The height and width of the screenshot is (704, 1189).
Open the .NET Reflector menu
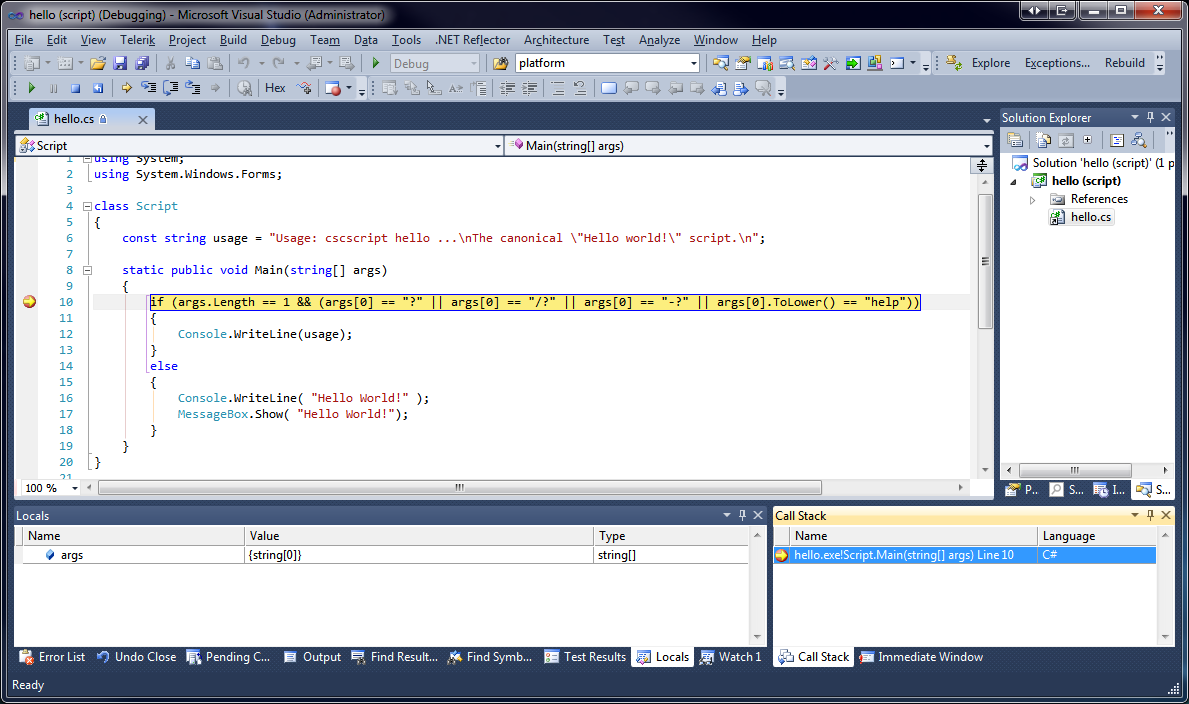pos(472,39)
